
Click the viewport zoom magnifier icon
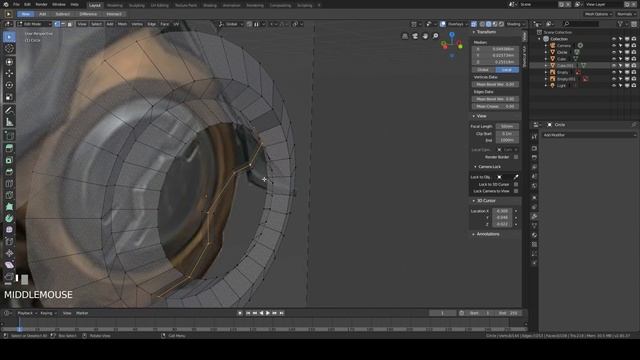436,36
